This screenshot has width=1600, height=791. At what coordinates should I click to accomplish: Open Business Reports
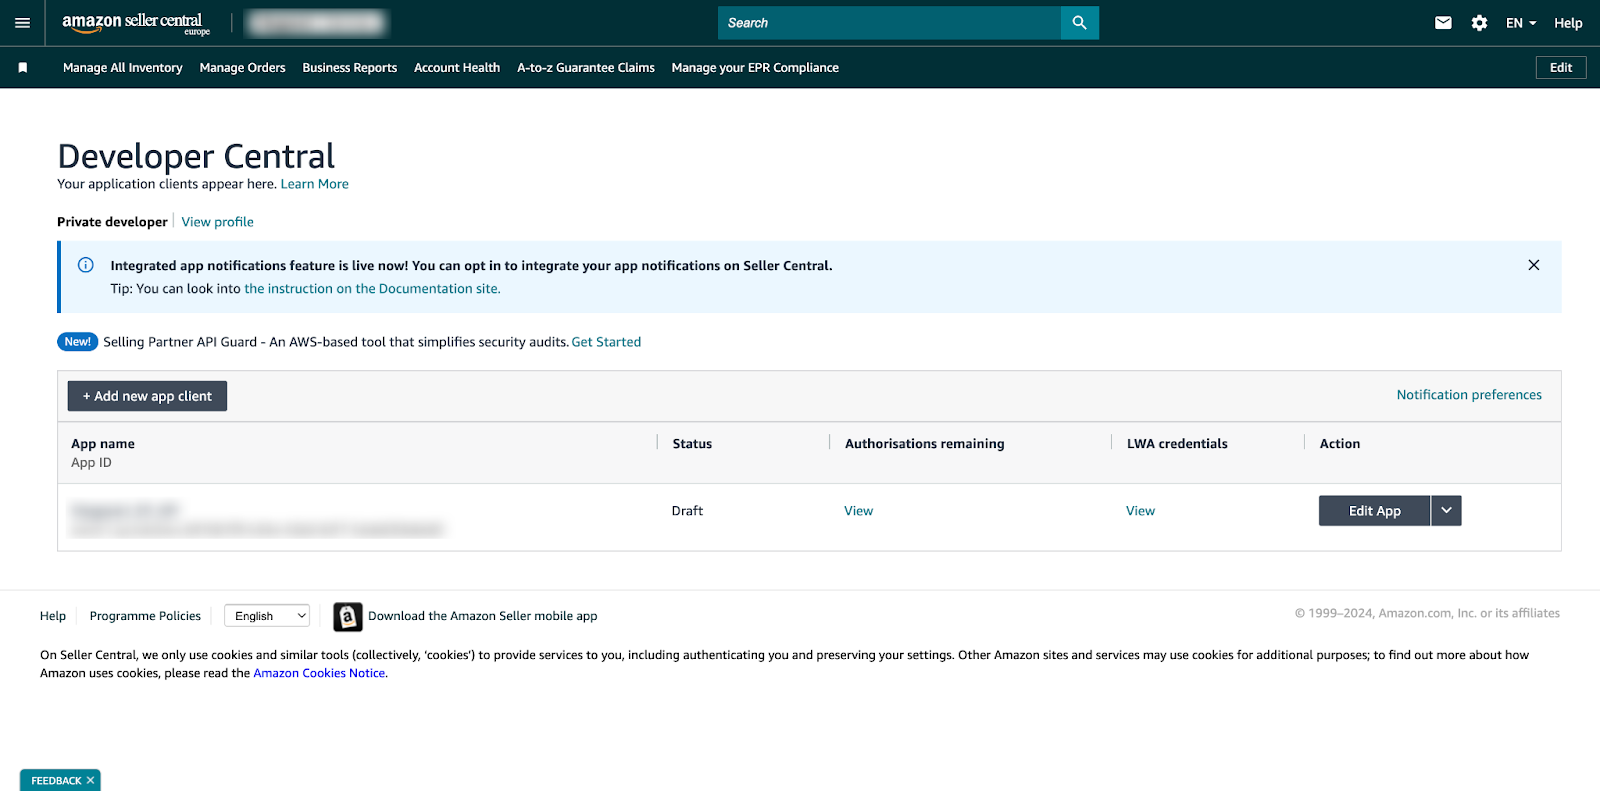click(x=350, y=68)
